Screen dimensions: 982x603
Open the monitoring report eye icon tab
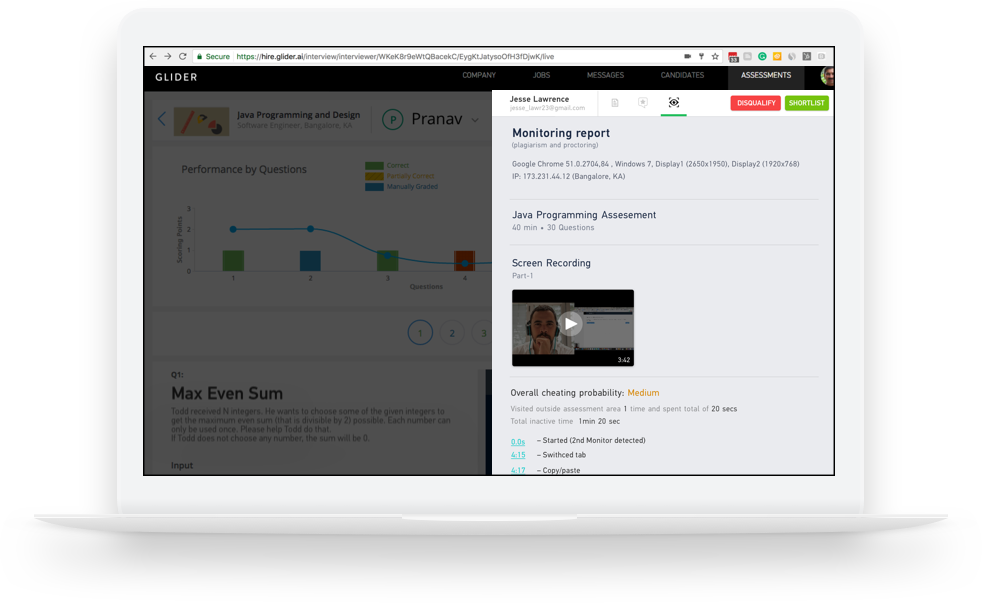click(673, 103)
